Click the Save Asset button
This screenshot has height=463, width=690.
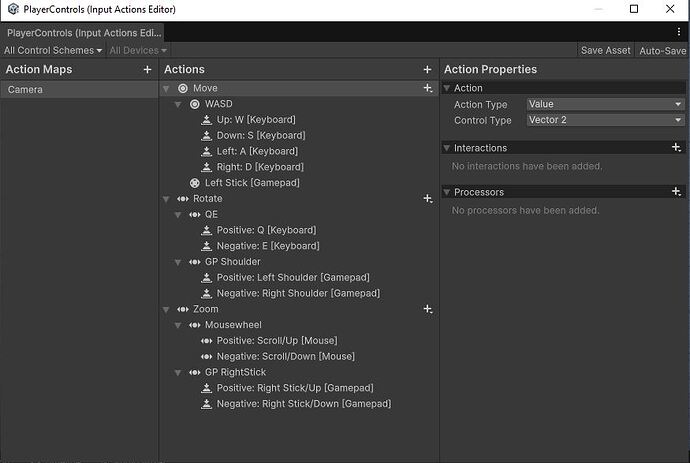pyautogui.click(x=605, y=50)
